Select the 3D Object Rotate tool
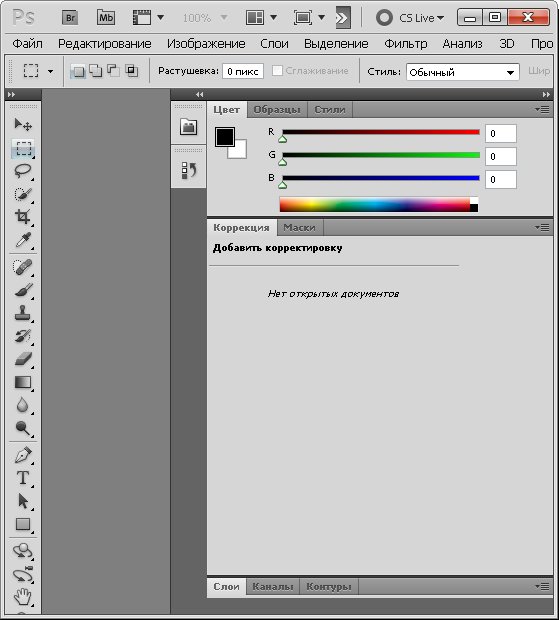 [23, 551]
